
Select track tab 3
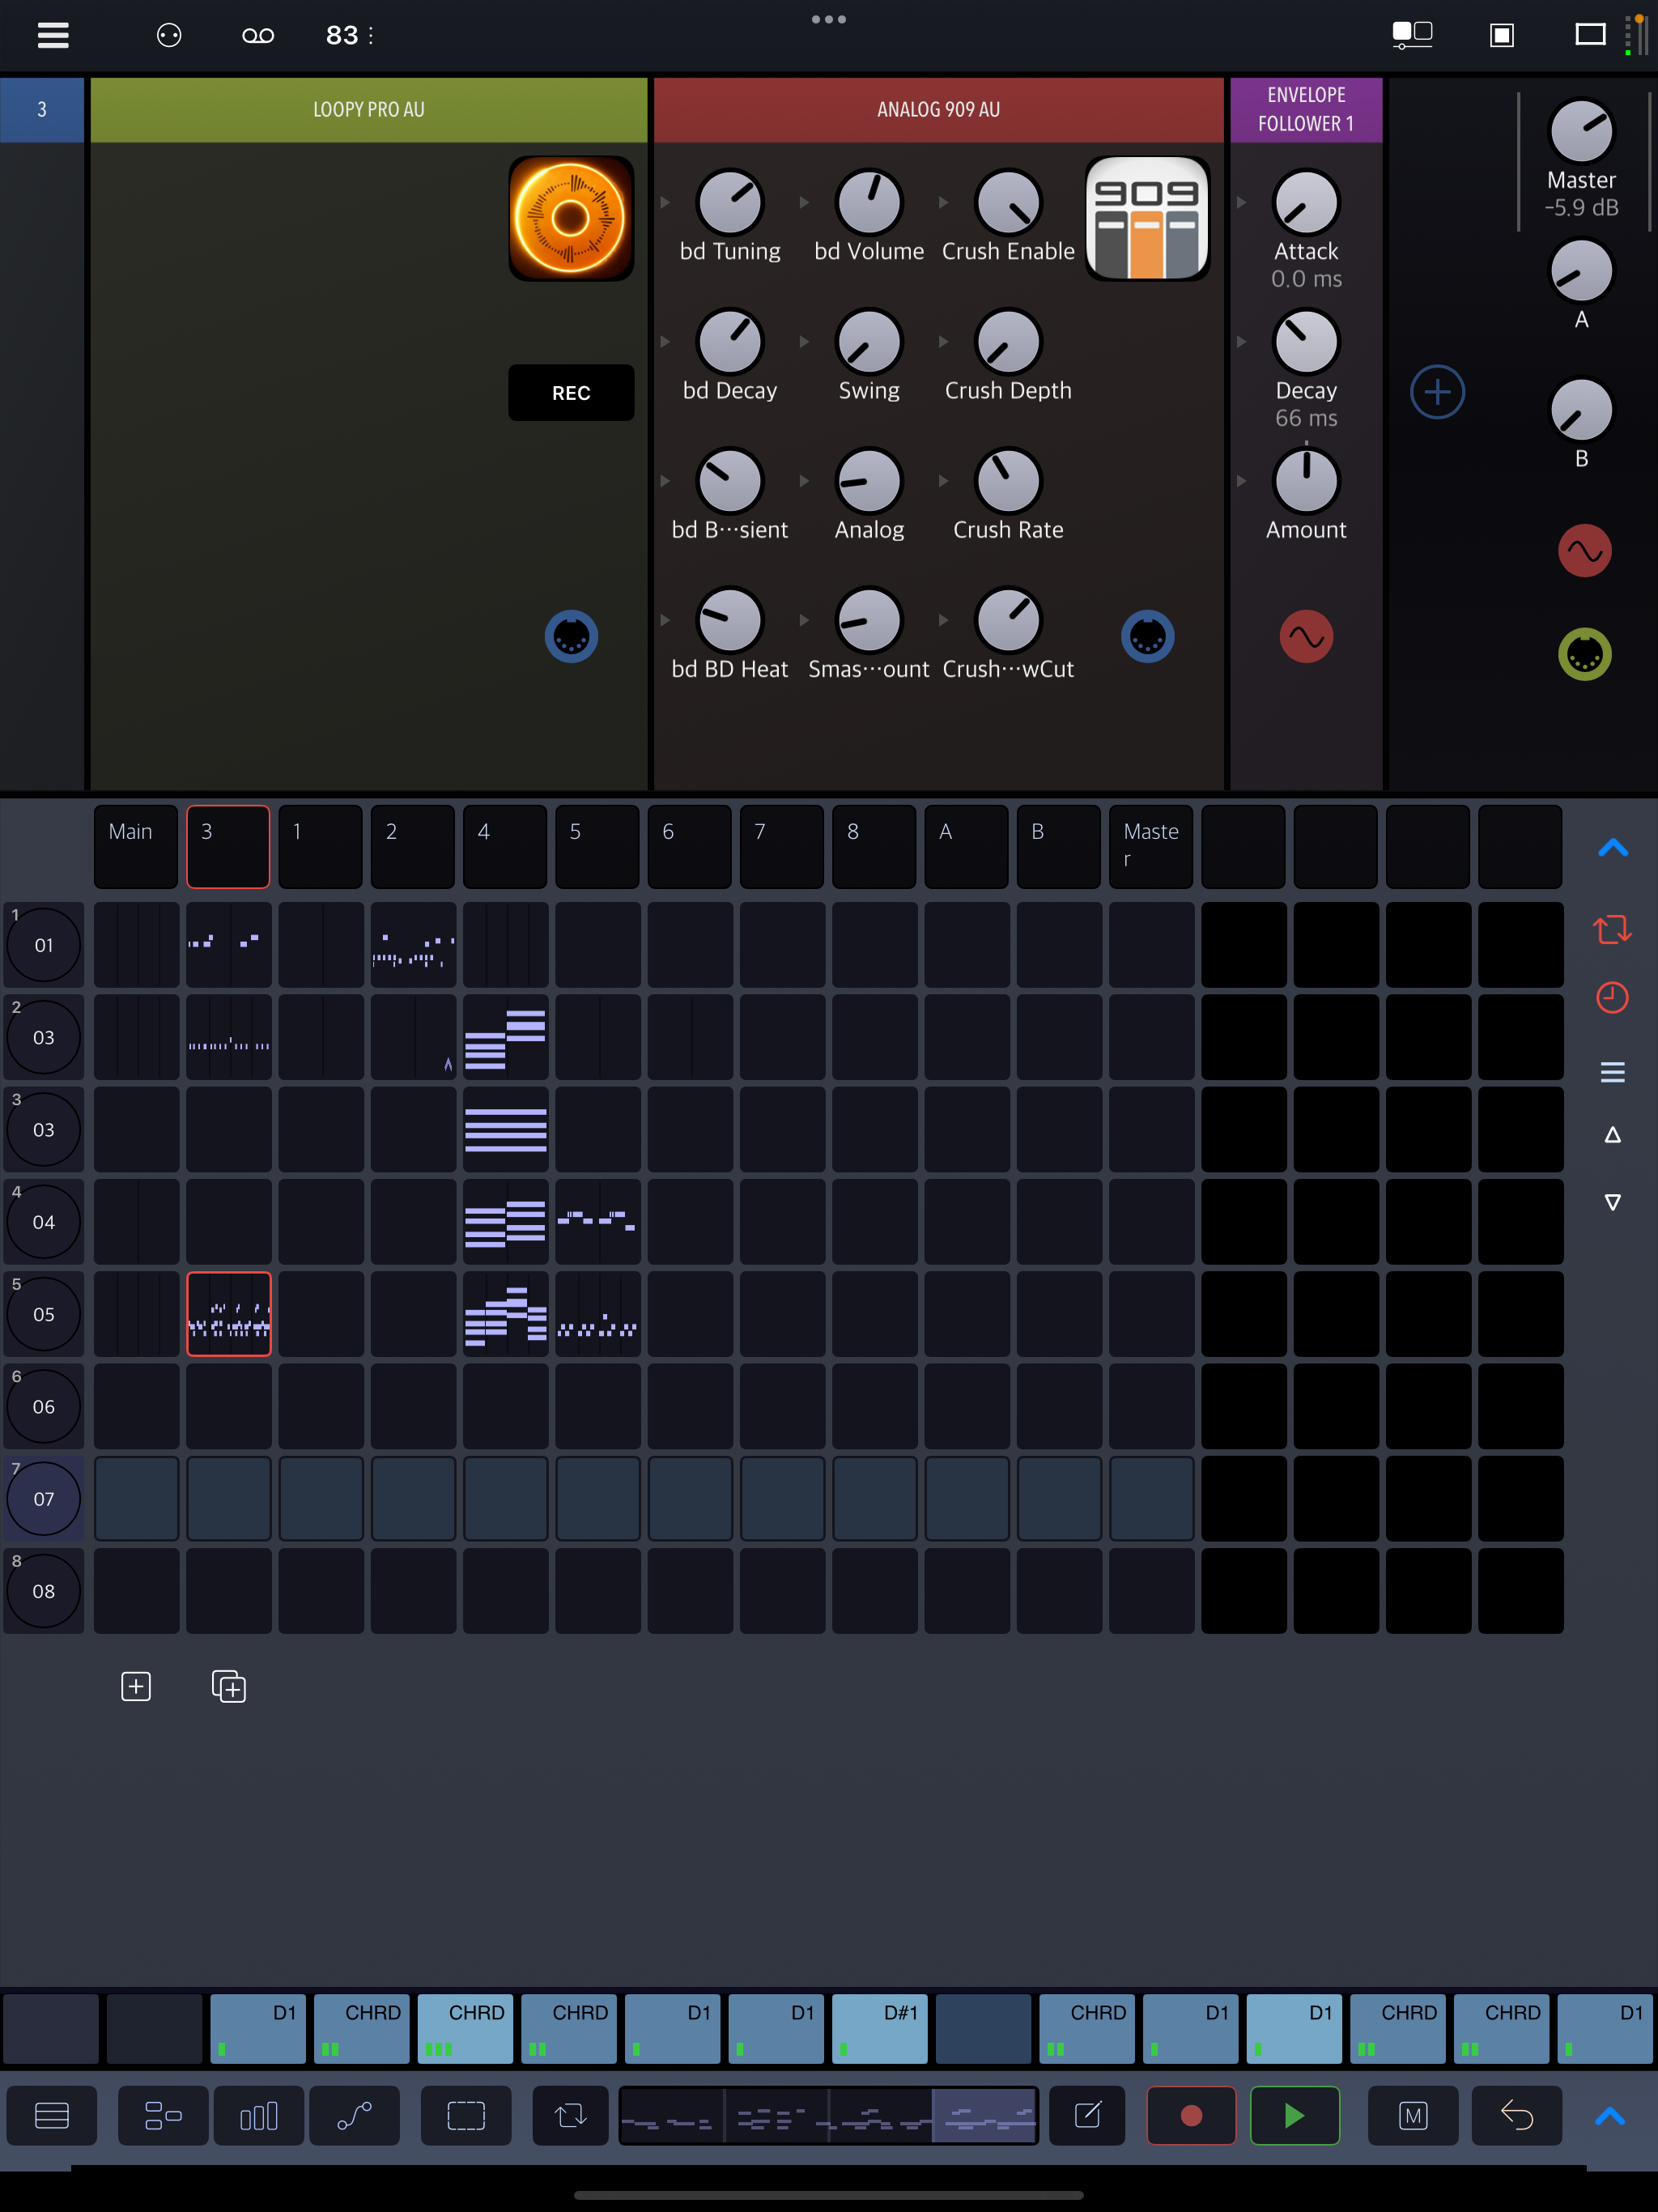228,846
